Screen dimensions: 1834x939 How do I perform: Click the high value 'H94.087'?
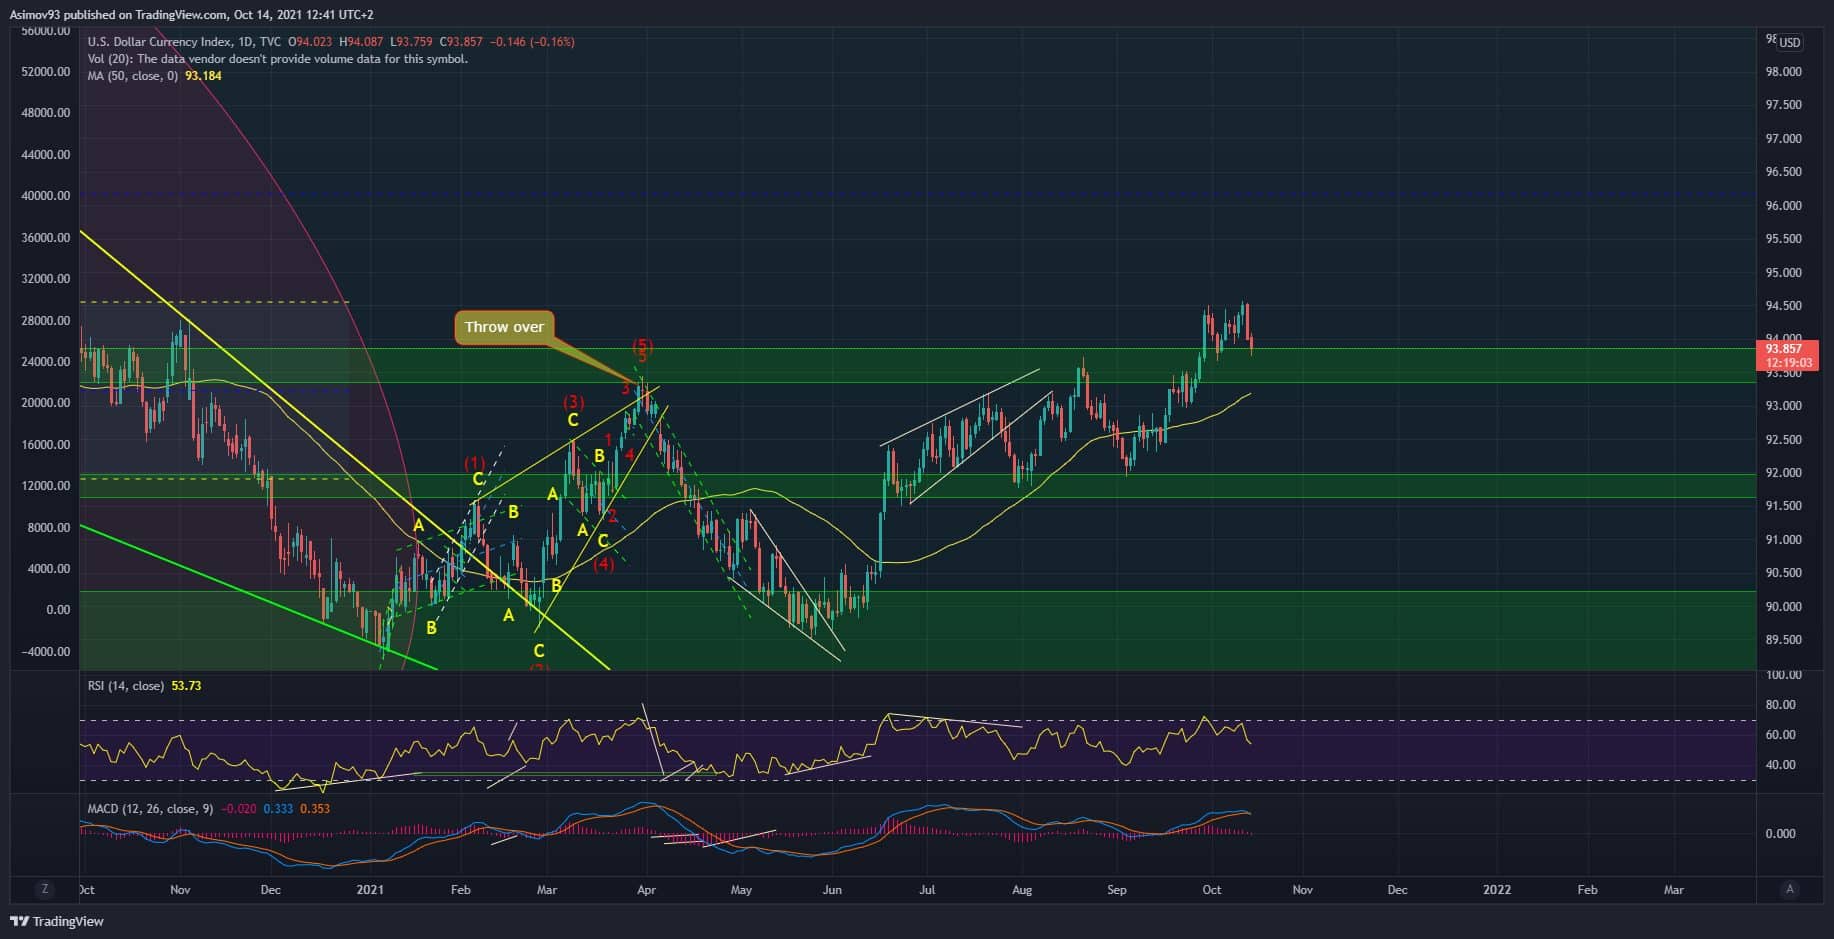[362, 42]
